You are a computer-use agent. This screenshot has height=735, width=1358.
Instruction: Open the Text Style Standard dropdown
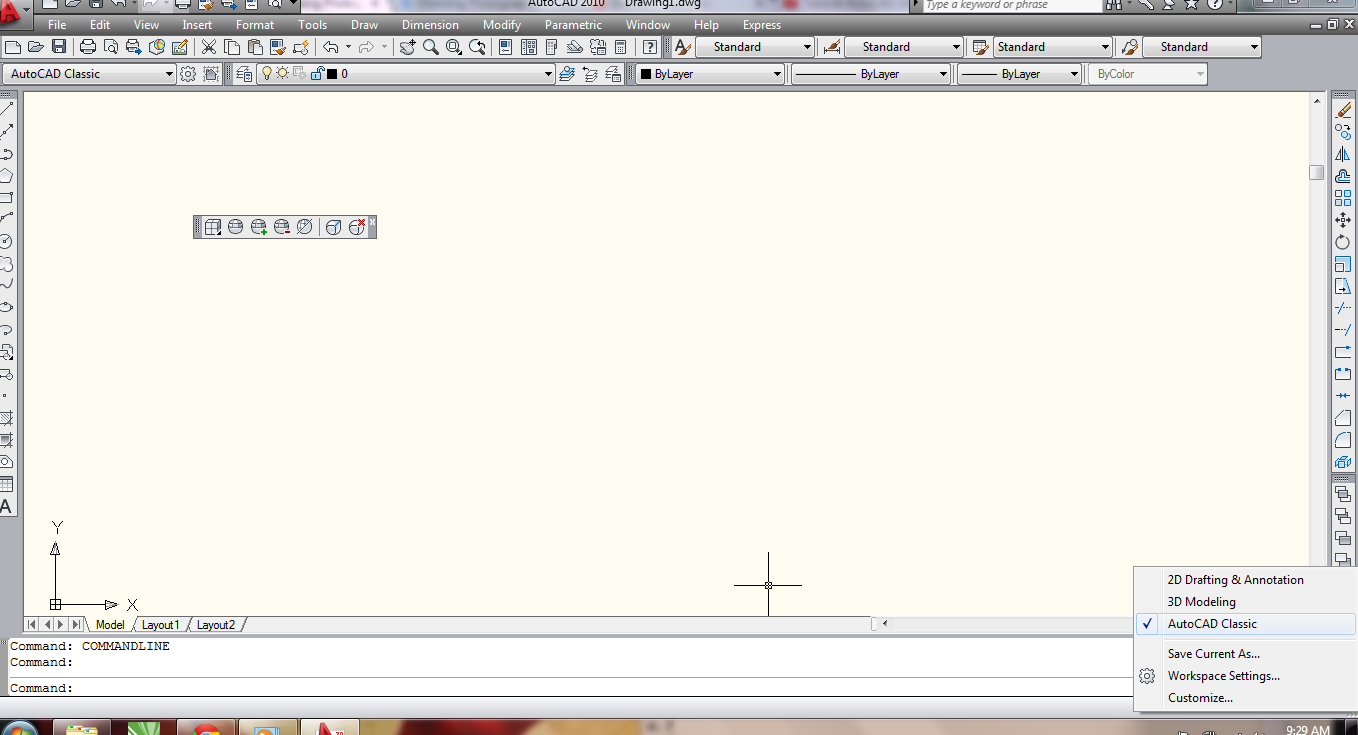(x=755, y=47)
